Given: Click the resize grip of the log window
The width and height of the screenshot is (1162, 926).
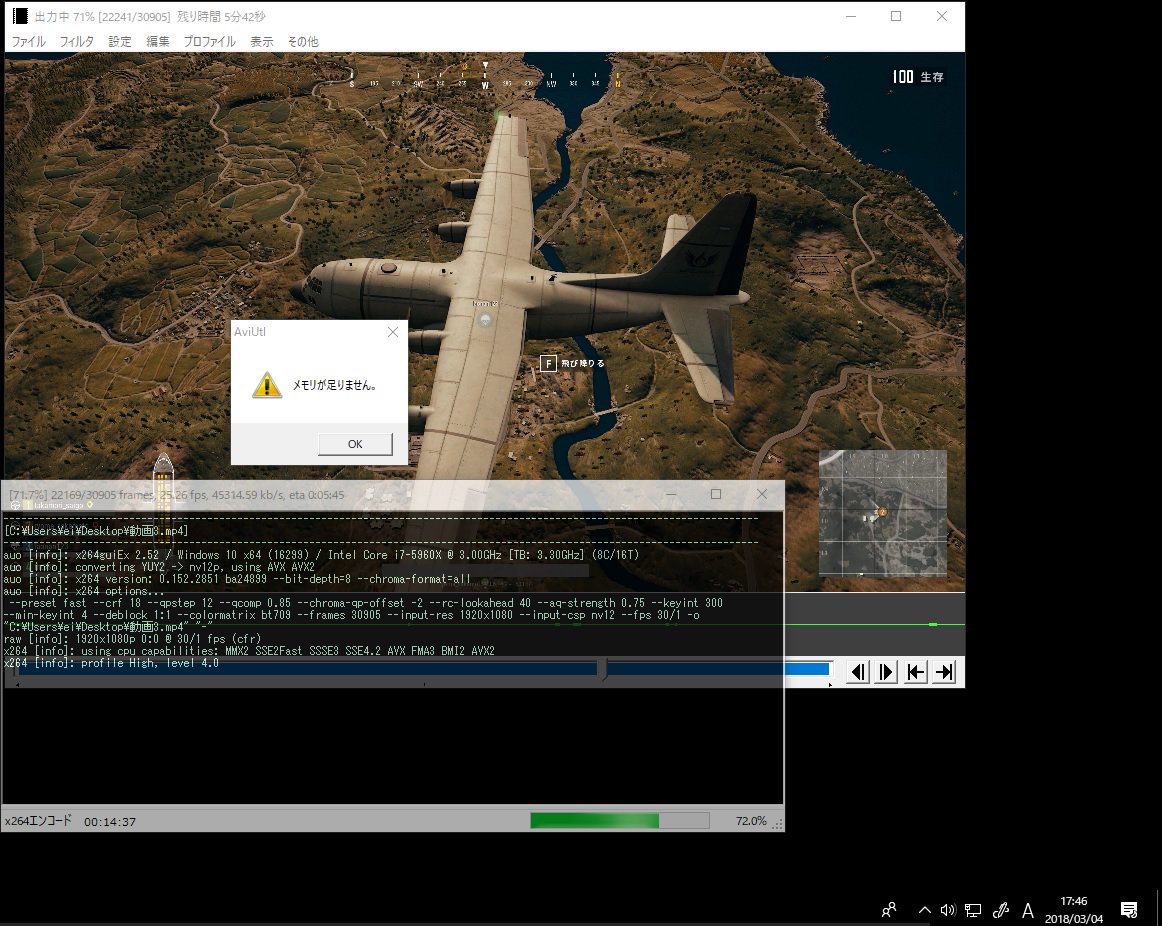Looking at the screenshot, I should click(777, 825).
